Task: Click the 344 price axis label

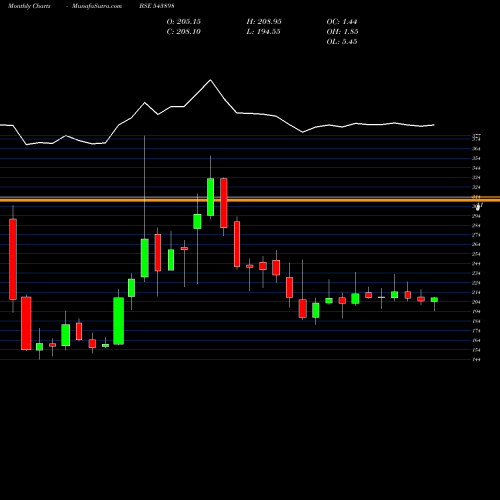Action: (x=476, y=168)
